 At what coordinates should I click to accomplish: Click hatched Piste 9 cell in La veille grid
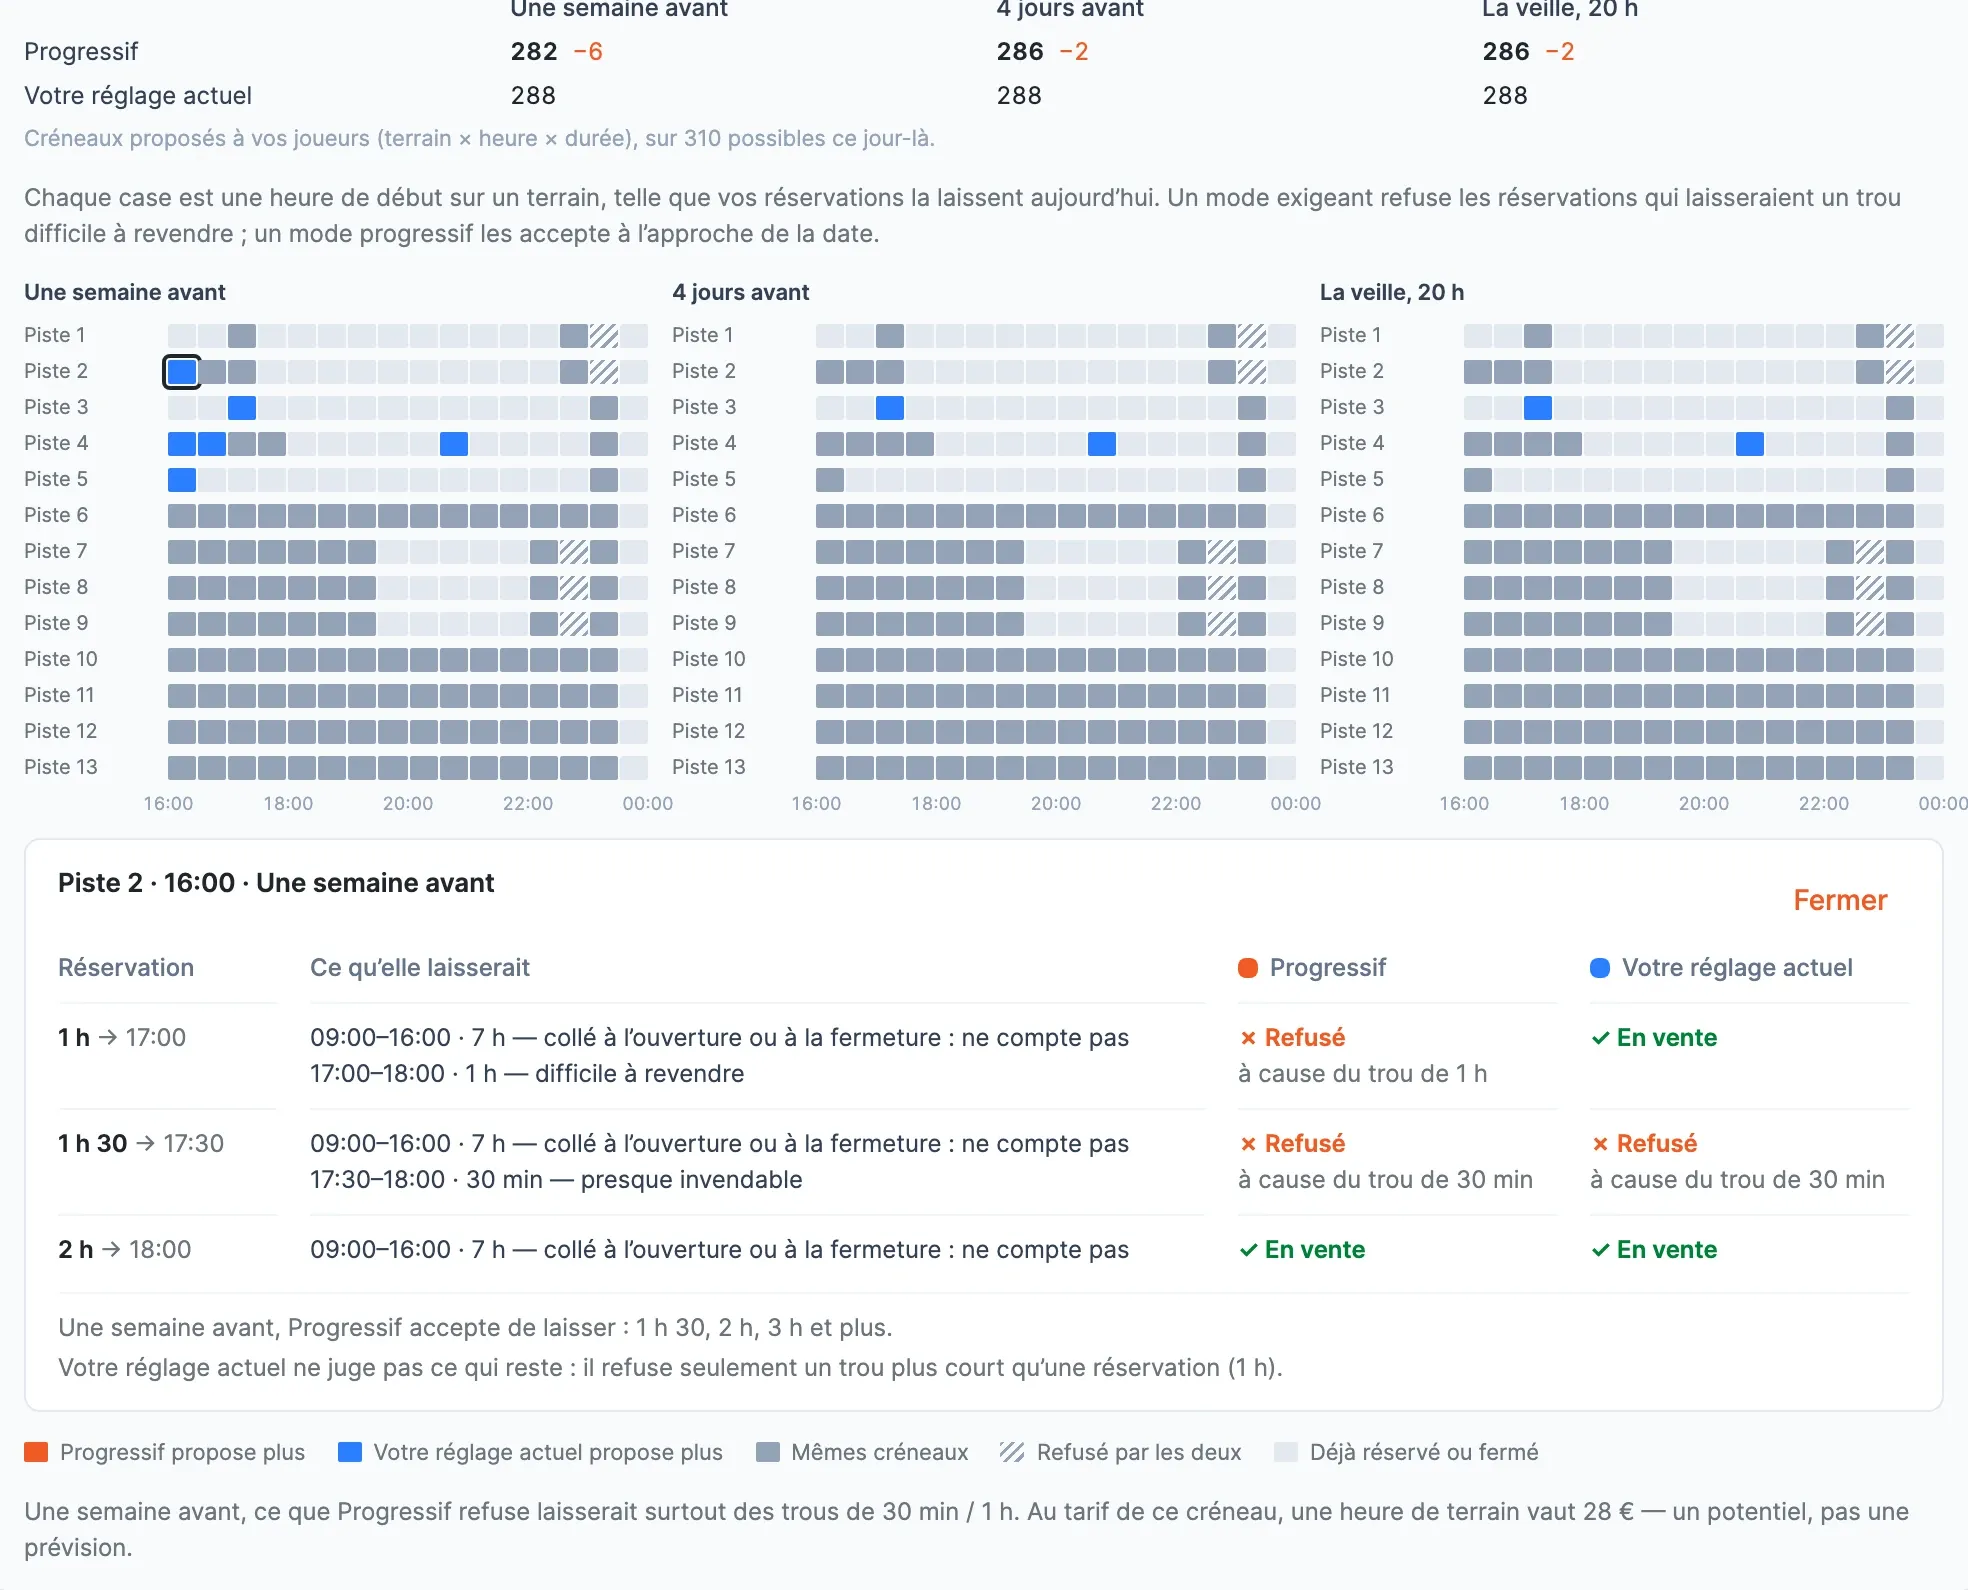point(1870,624)
